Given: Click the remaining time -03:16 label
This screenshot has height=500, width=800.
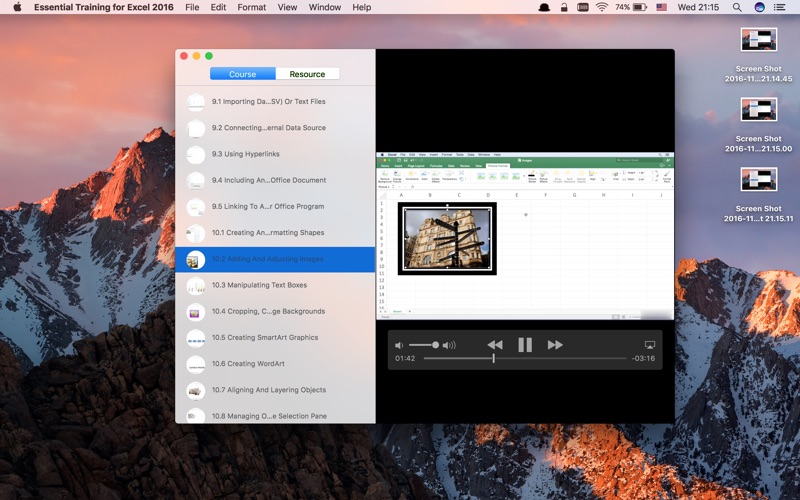Looking at the screenshot, I should 643,358.
